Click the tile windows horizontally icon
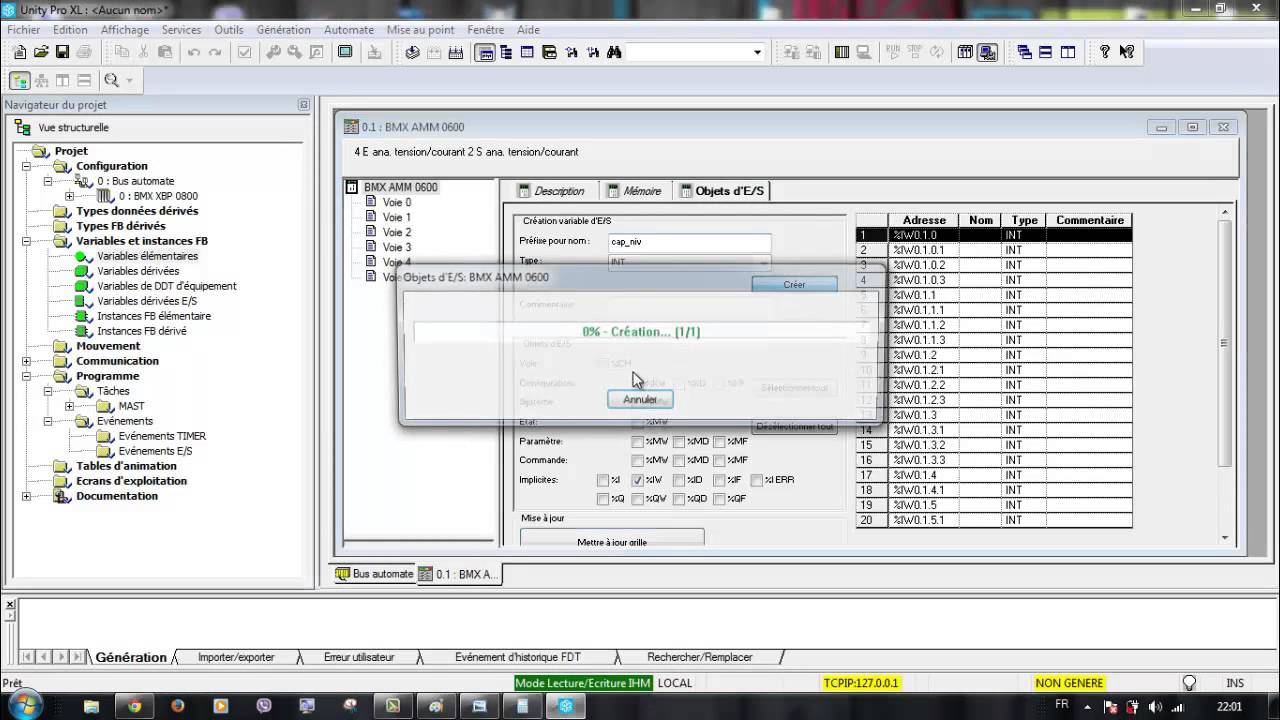The height and width of the screenshot is (720, 1280). [x=1046, y=52]
